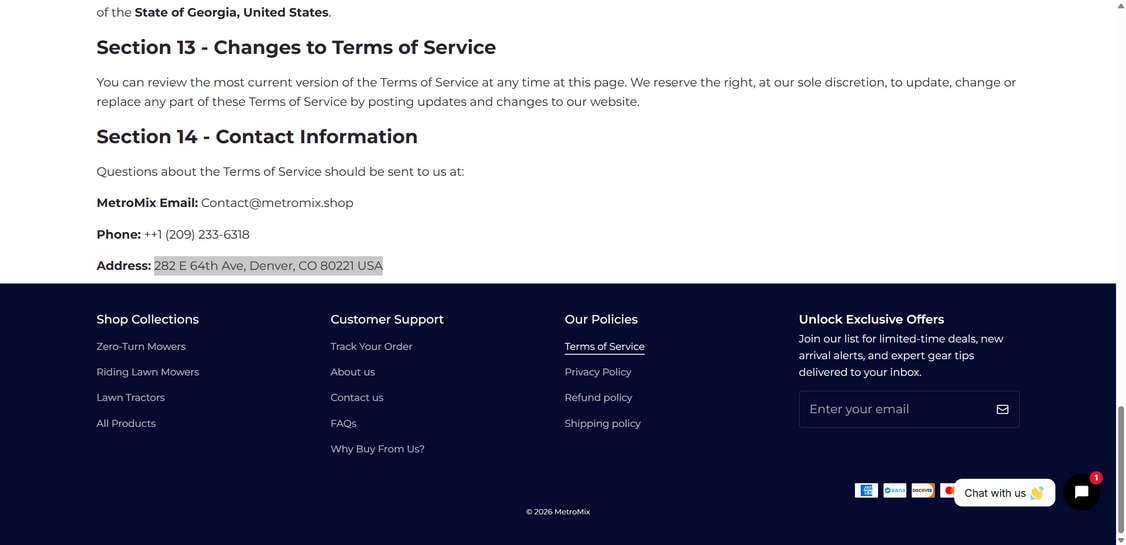Open Why Buy From Us? link
1126x545 pixels.
tap(377, 449)
